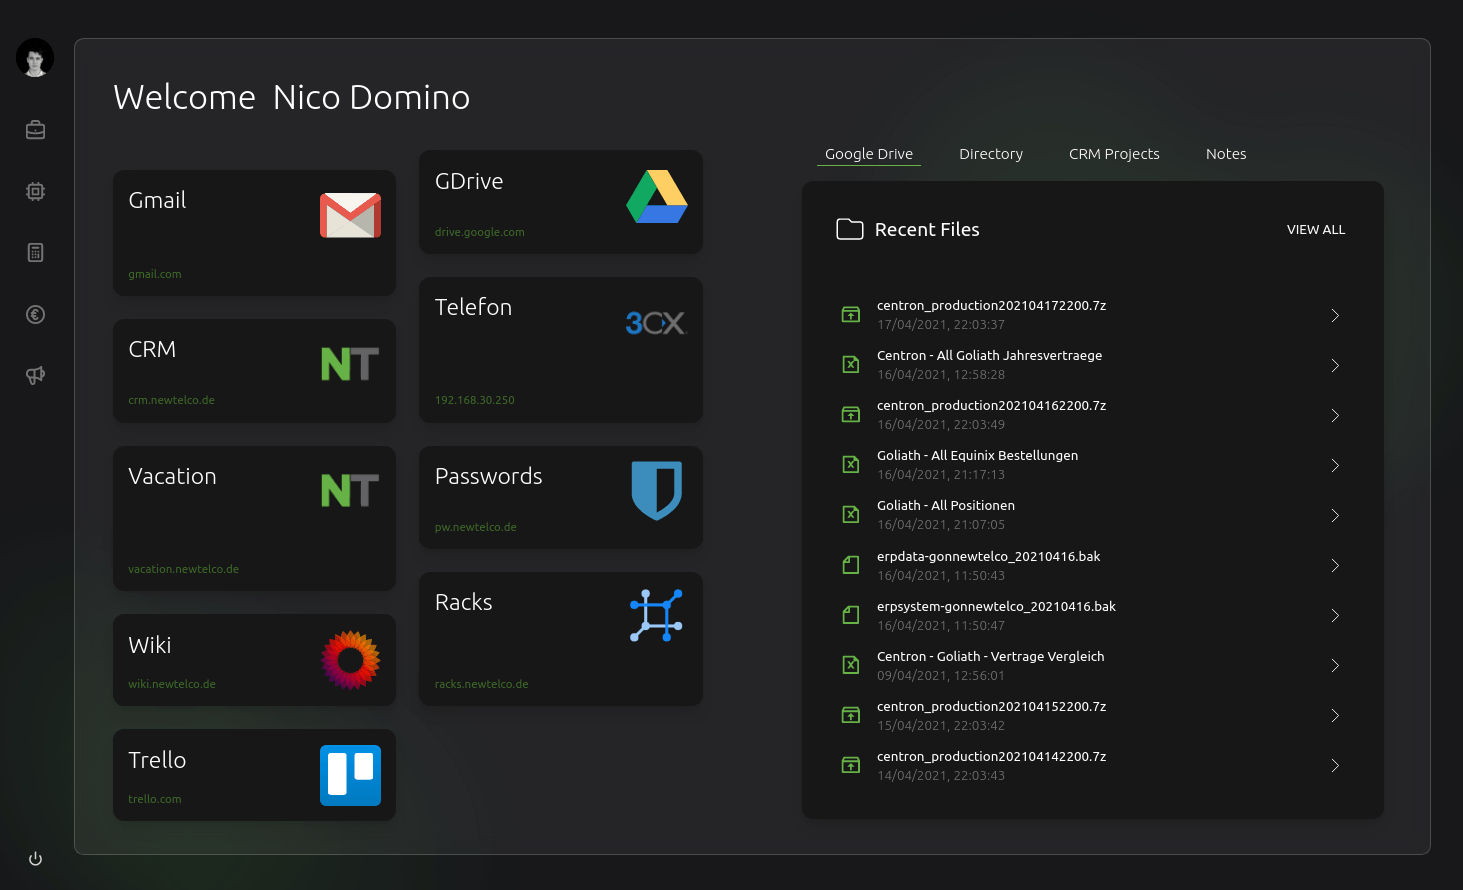The image size is (1463, 890).
Task: Click the user avatar picture
Action: click(35, 58)
